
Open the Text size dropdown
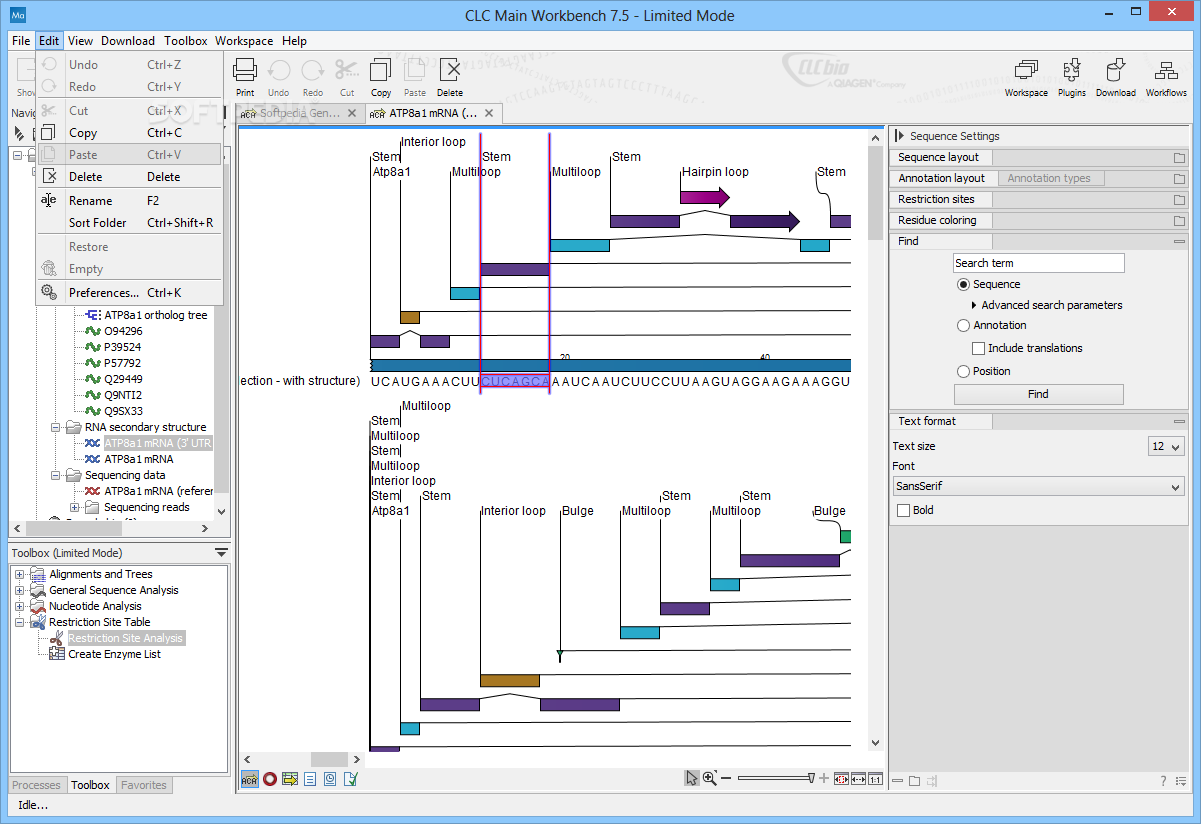pyautogui.click(x=1166, y=446)
